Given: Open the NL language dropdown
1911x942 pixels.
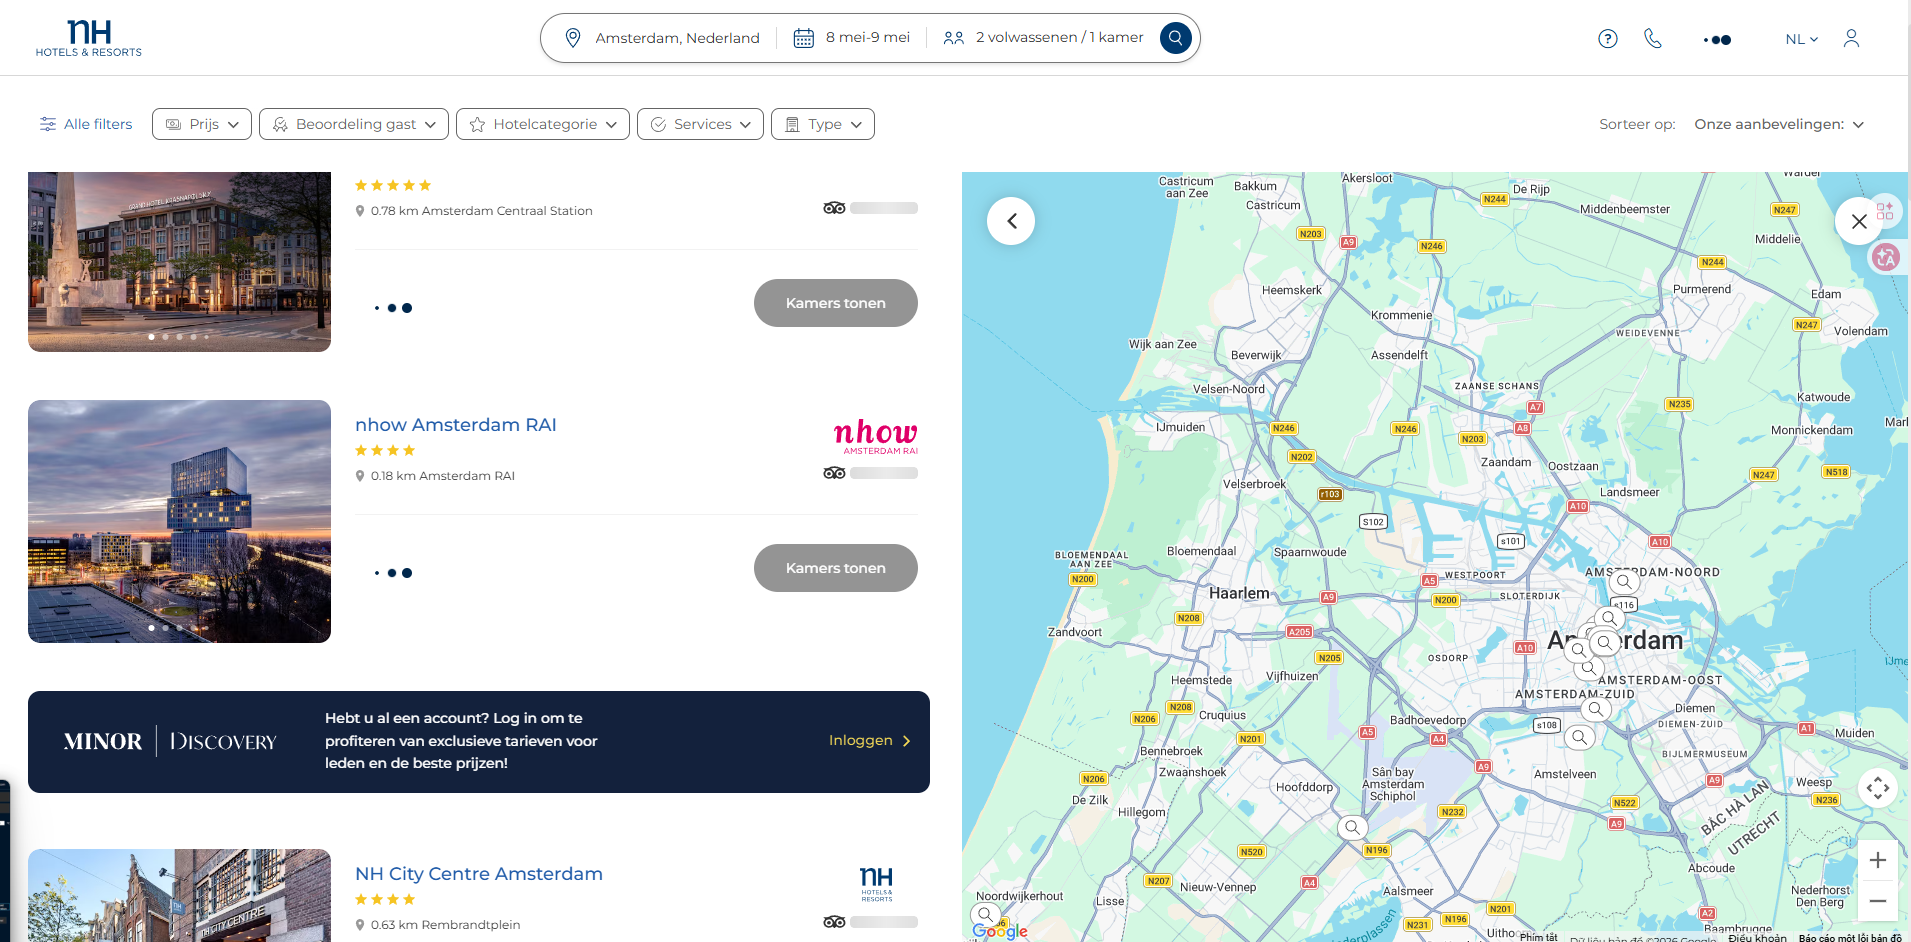Looking at the screenshot, I should click(1802, 39).
